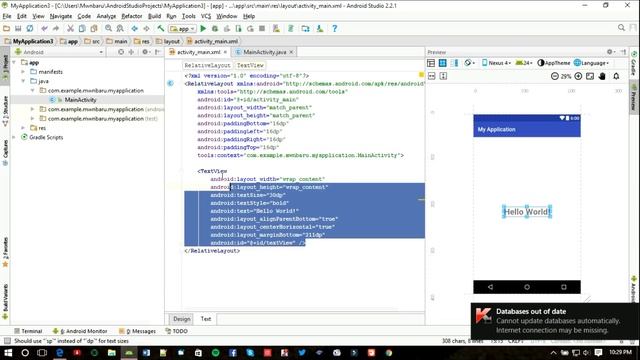Click RelativeLayout in the editor breadcrumb

coord(207,65)
